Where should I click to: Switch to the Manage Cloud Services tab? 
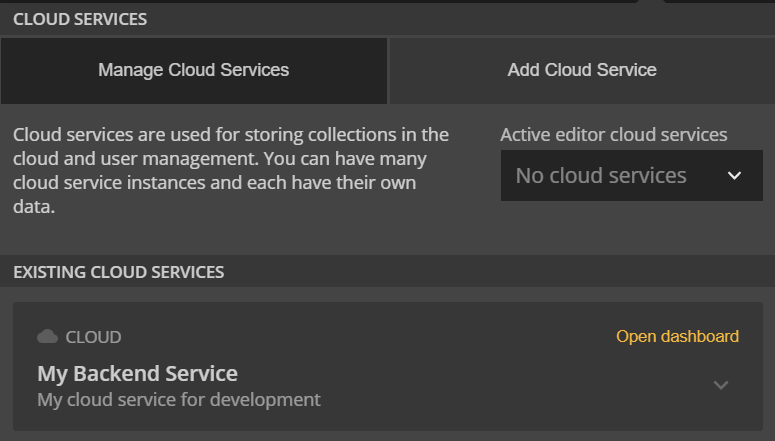point(194,71)
